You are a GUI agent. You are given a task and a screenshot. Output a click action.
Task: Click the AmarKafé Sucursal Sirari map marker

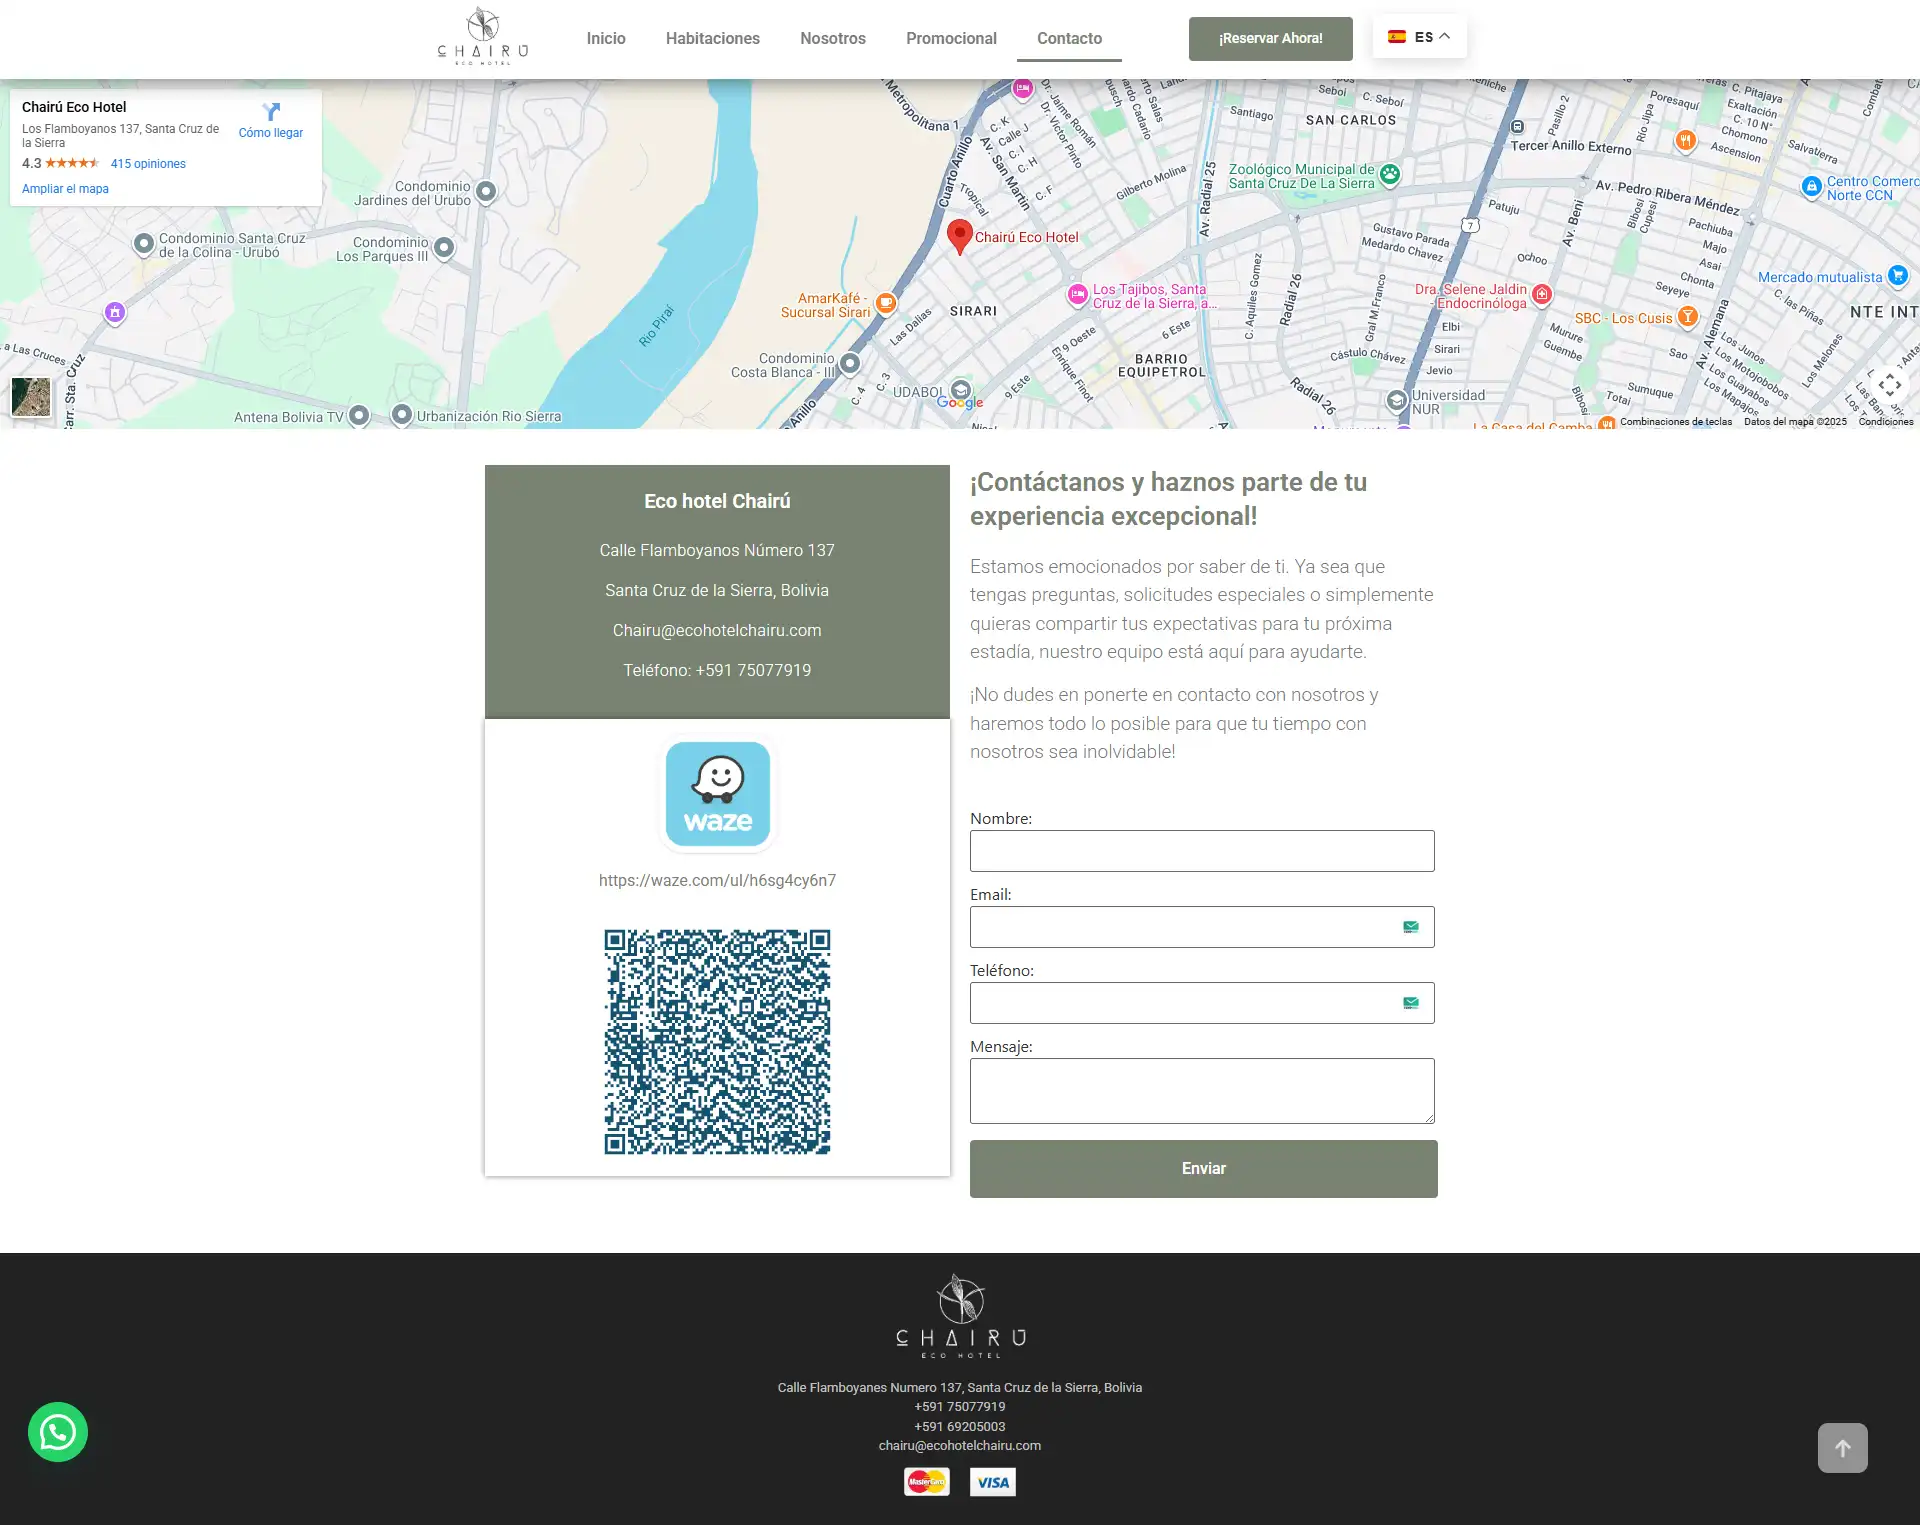tap(886, 302)
